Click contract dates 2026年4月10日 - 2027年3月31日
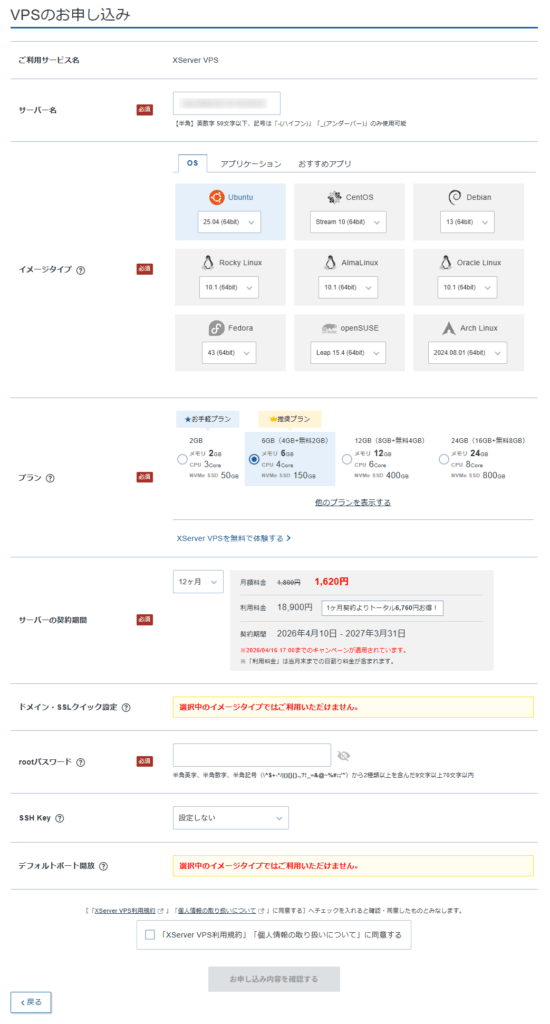The height and width of the screenshot is (1024, 550). (341, 633)
